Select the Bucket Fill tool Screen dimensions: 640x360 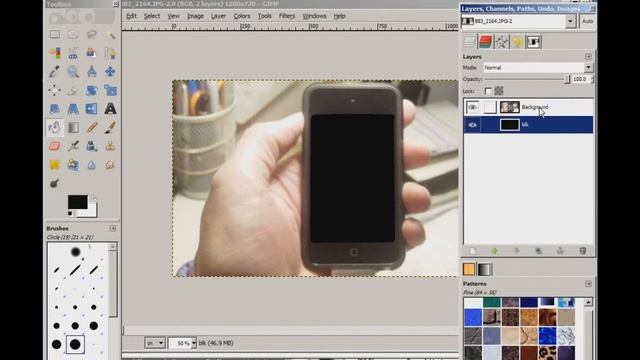[x=55, y=127]
